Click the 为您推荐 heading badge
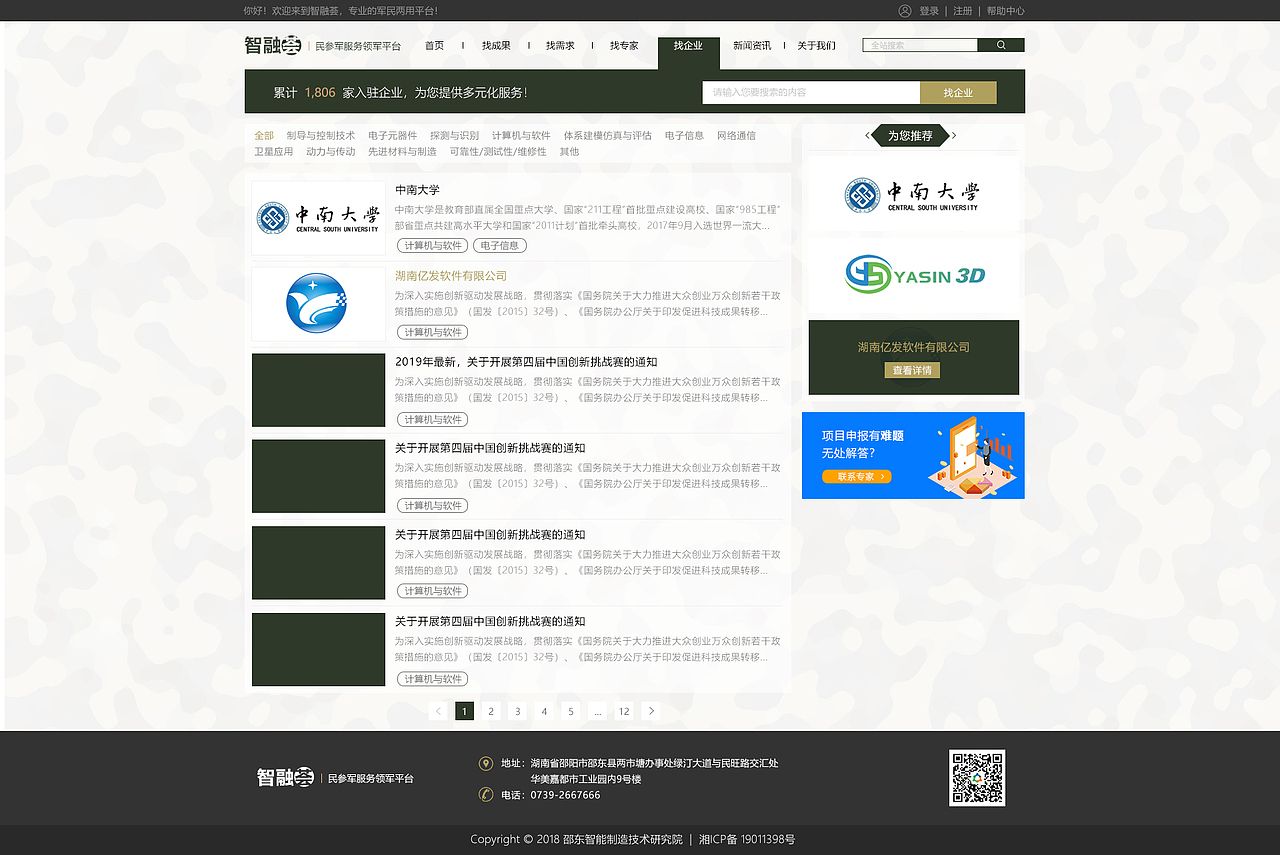This screenshot has height=855, width=1280. pos(910,136)
